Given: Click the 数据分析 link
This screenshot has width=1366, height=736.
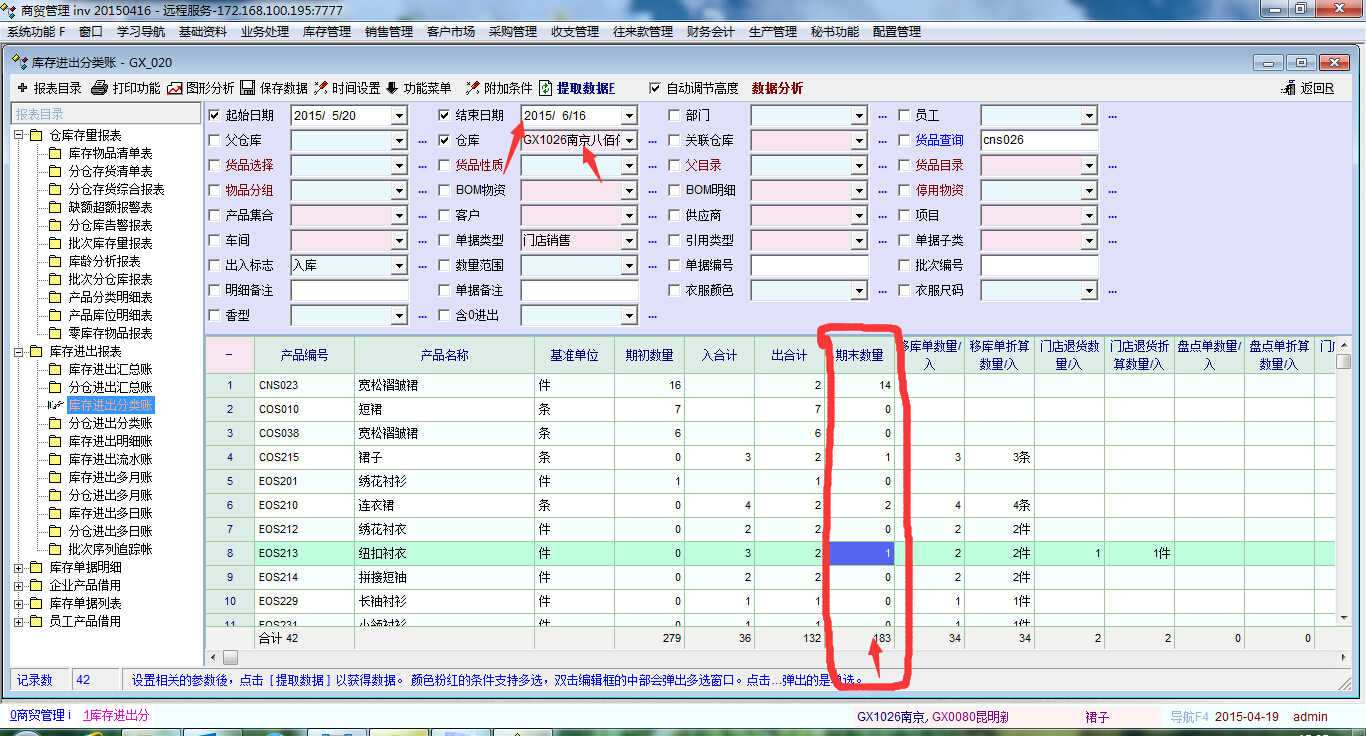Looking at the screenshot, I should point(777,88).
